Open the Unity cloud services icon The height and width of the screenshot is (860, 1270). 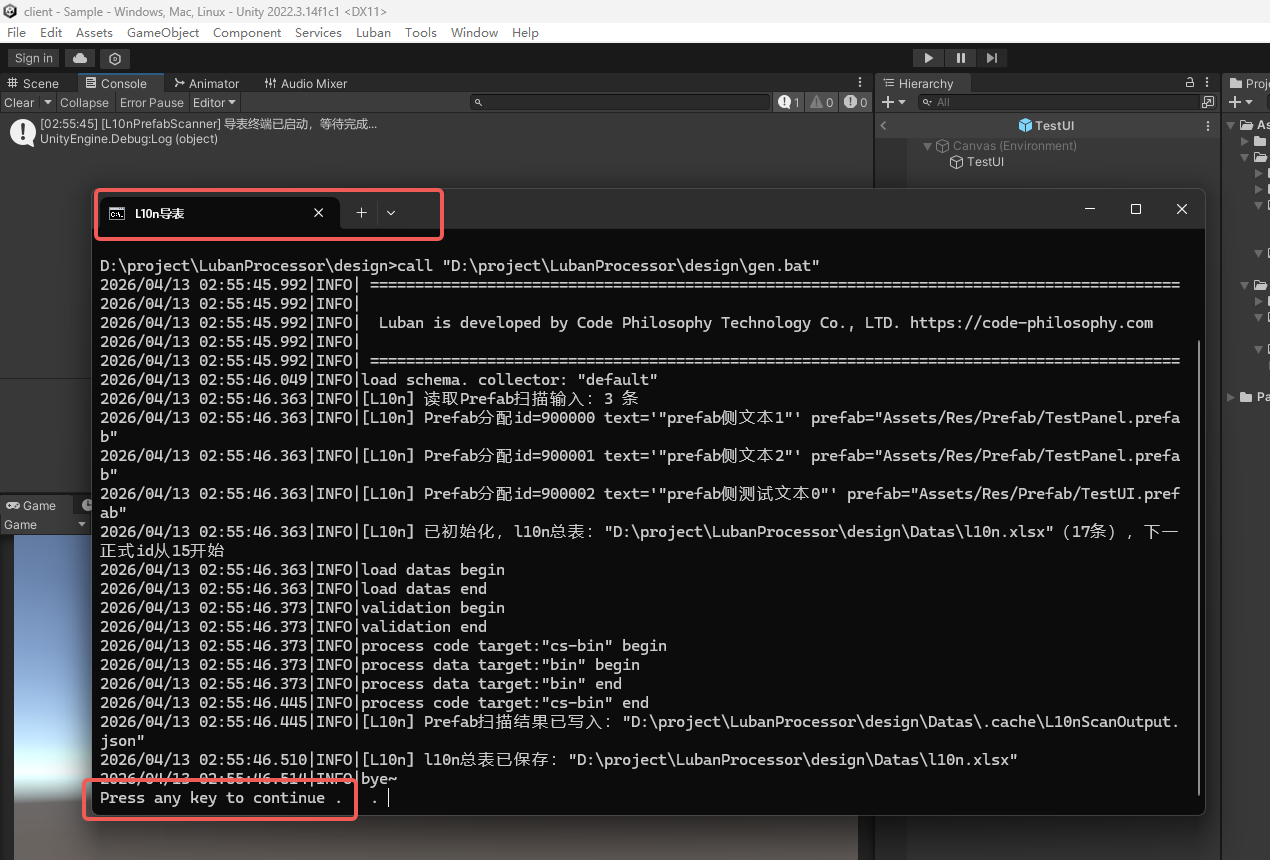pyautogui.click(x=80, y=59)
